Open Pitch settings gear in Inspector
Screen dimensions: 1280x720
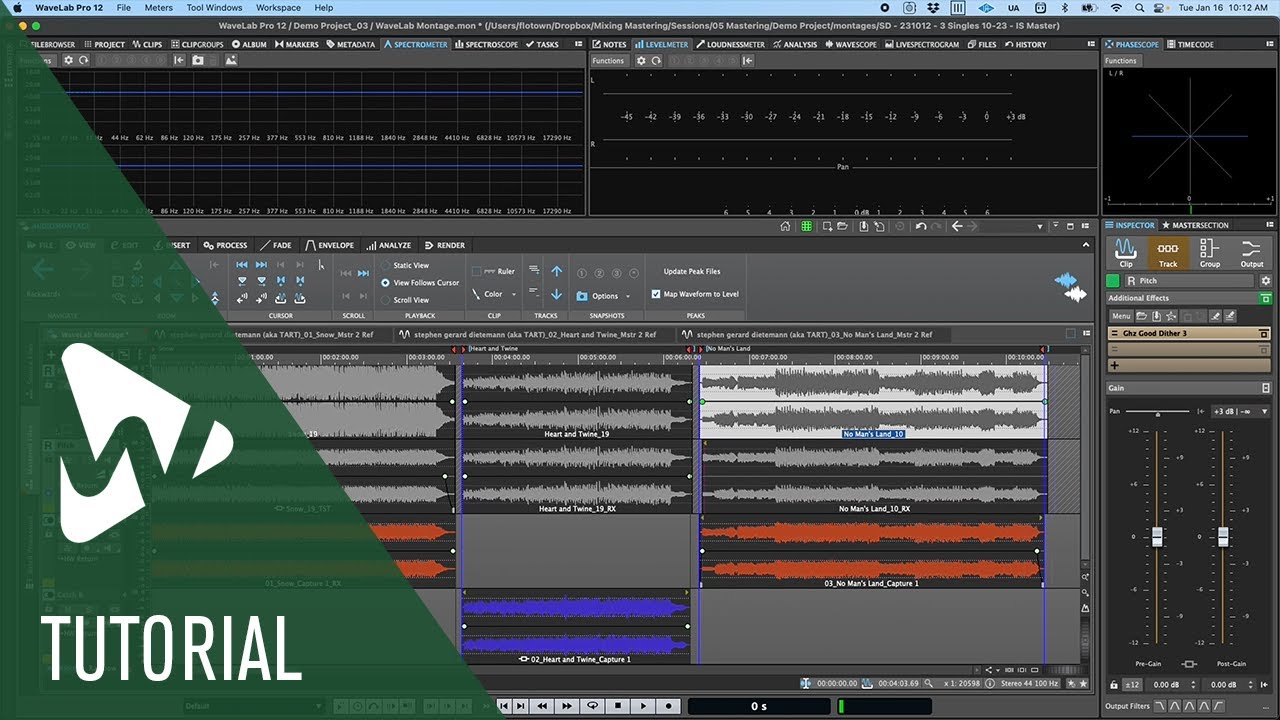point(1265,281)
